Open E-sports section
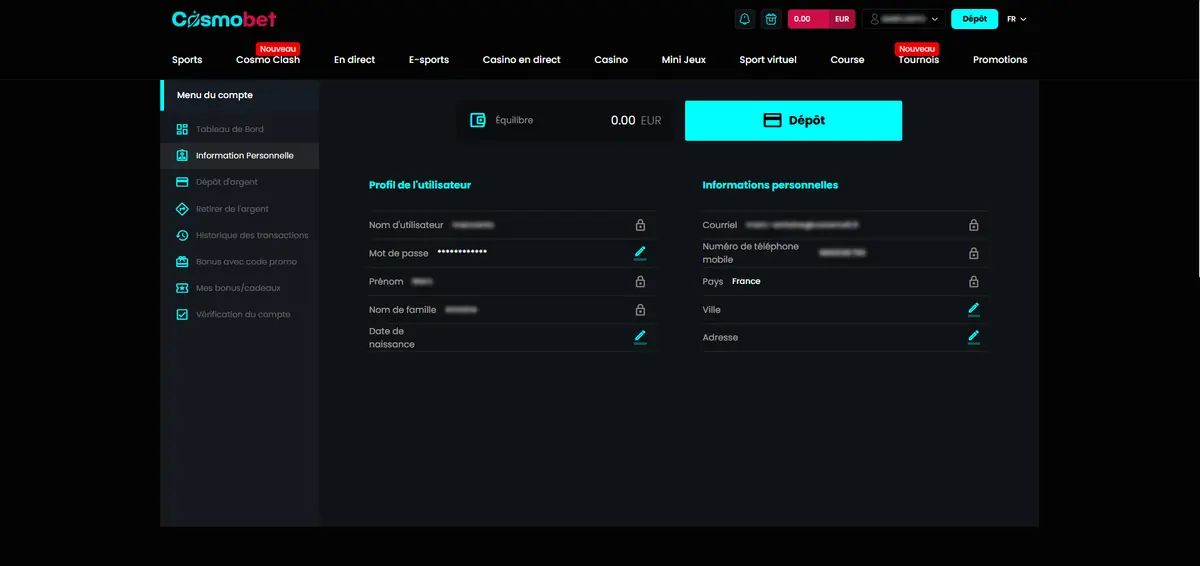The height and width of the screenshot is (566, 1200). point(429,60)
